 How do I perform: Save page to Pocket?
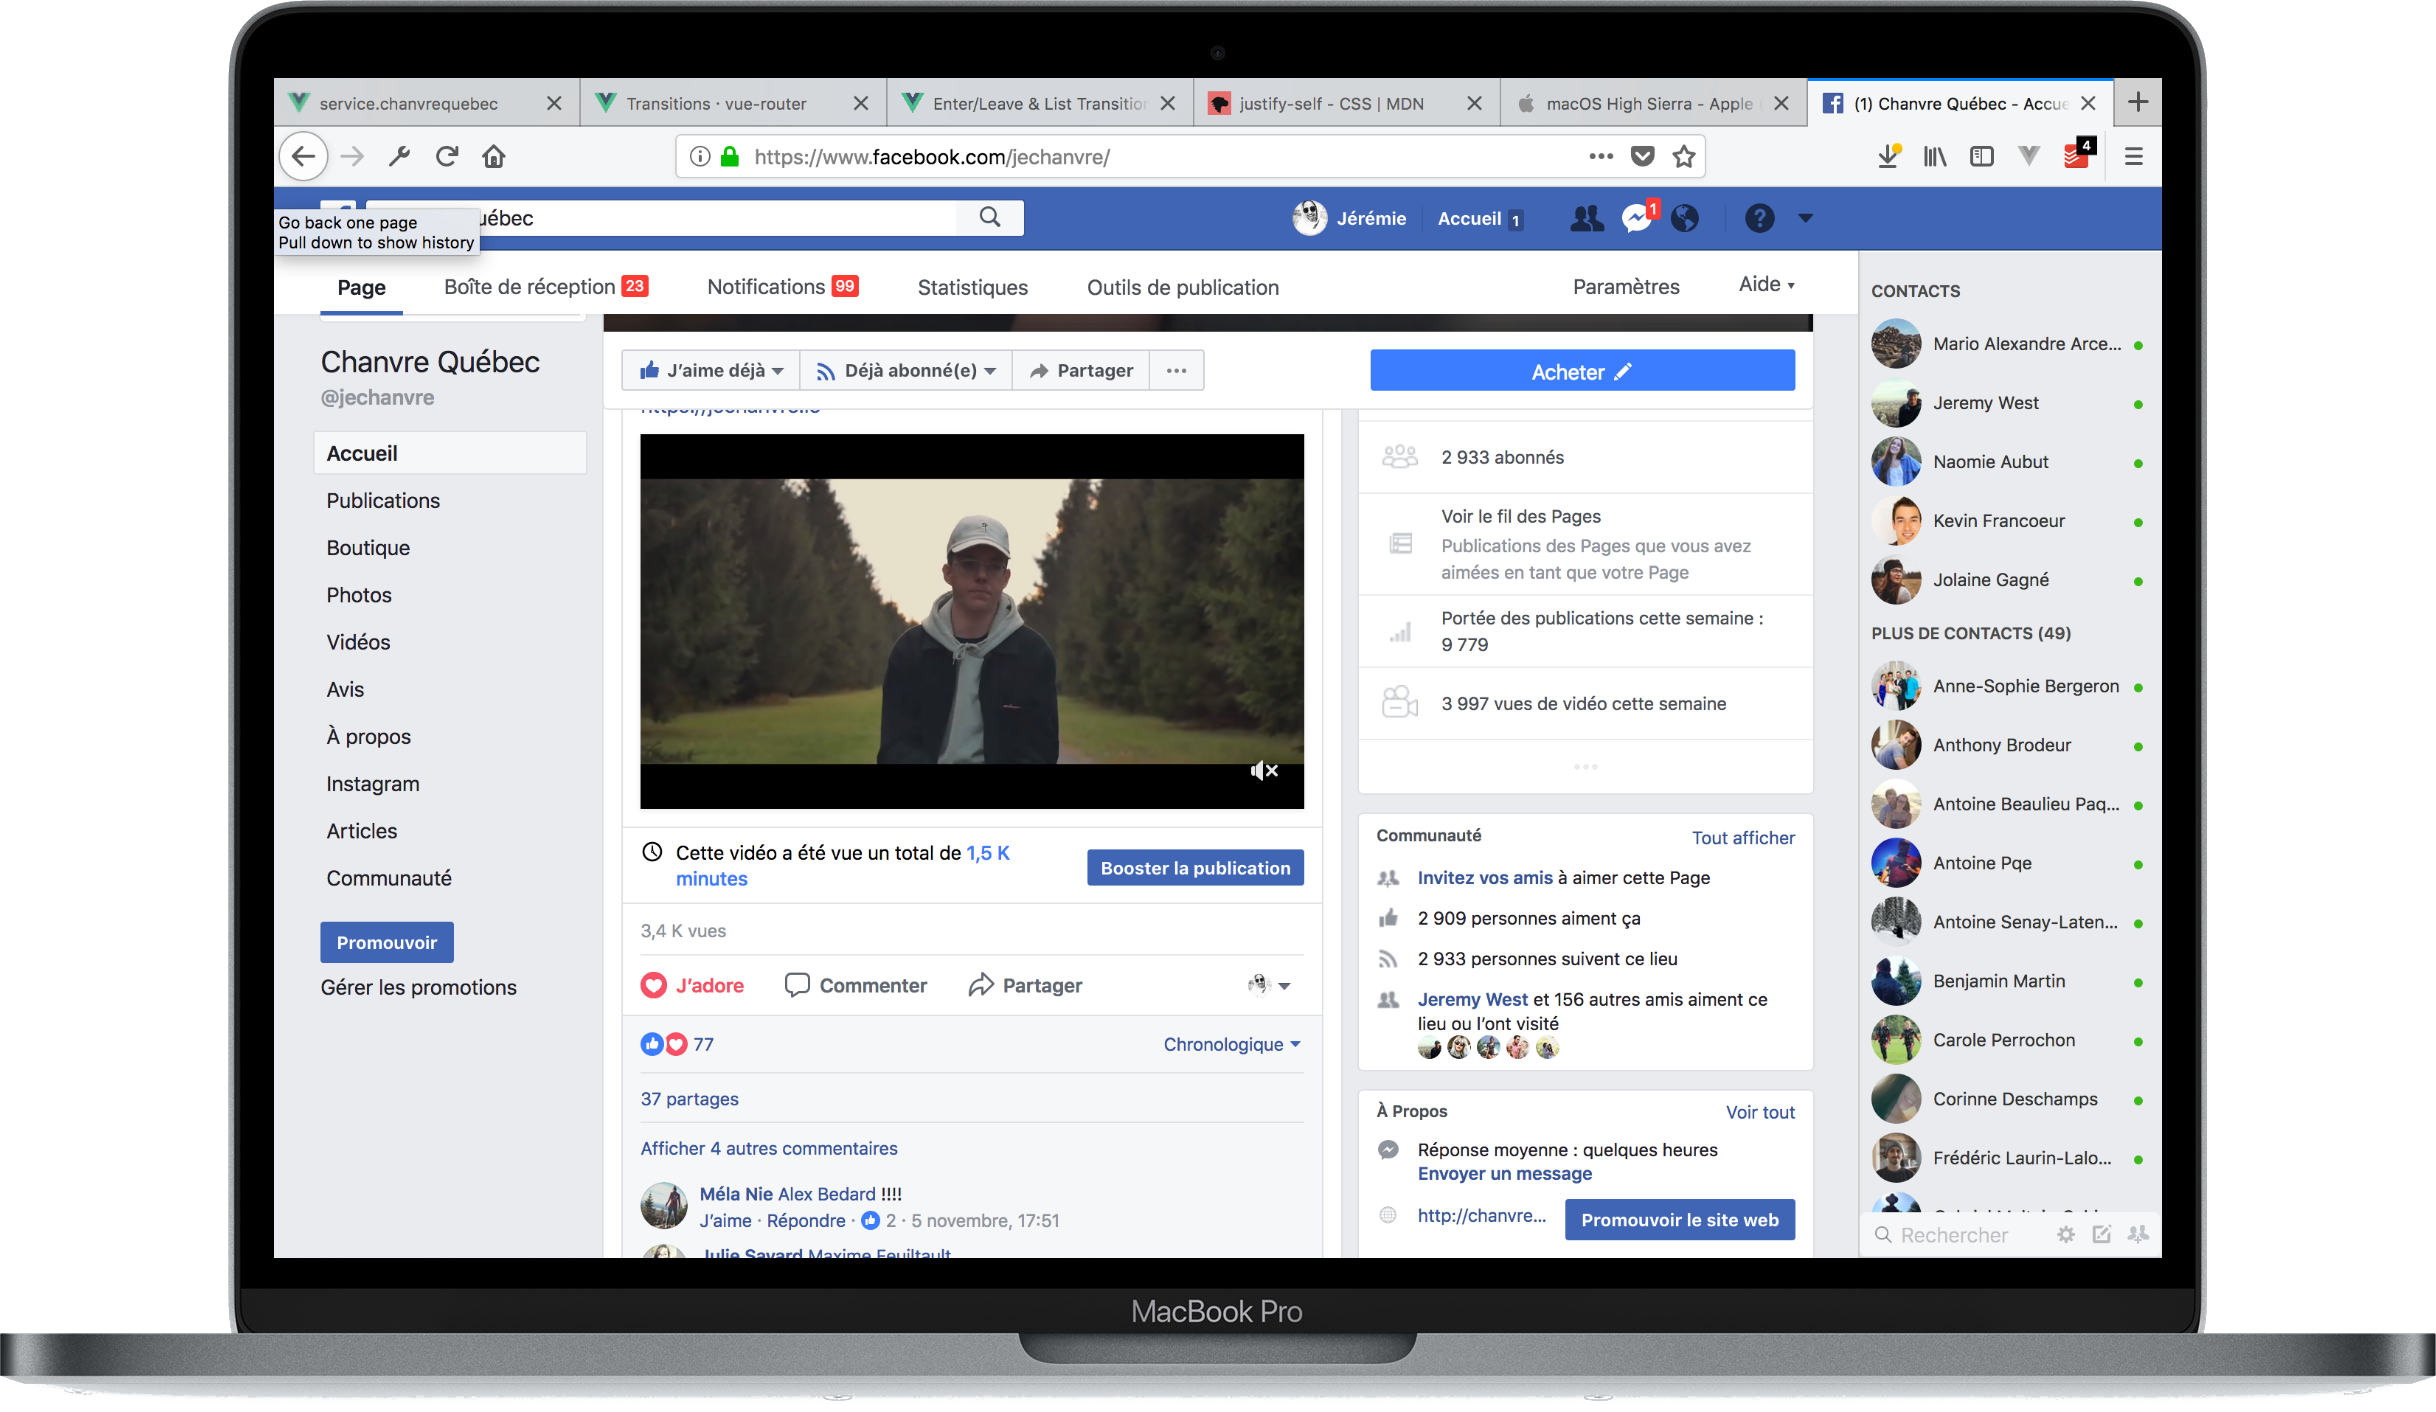[x=1642, y=156]
